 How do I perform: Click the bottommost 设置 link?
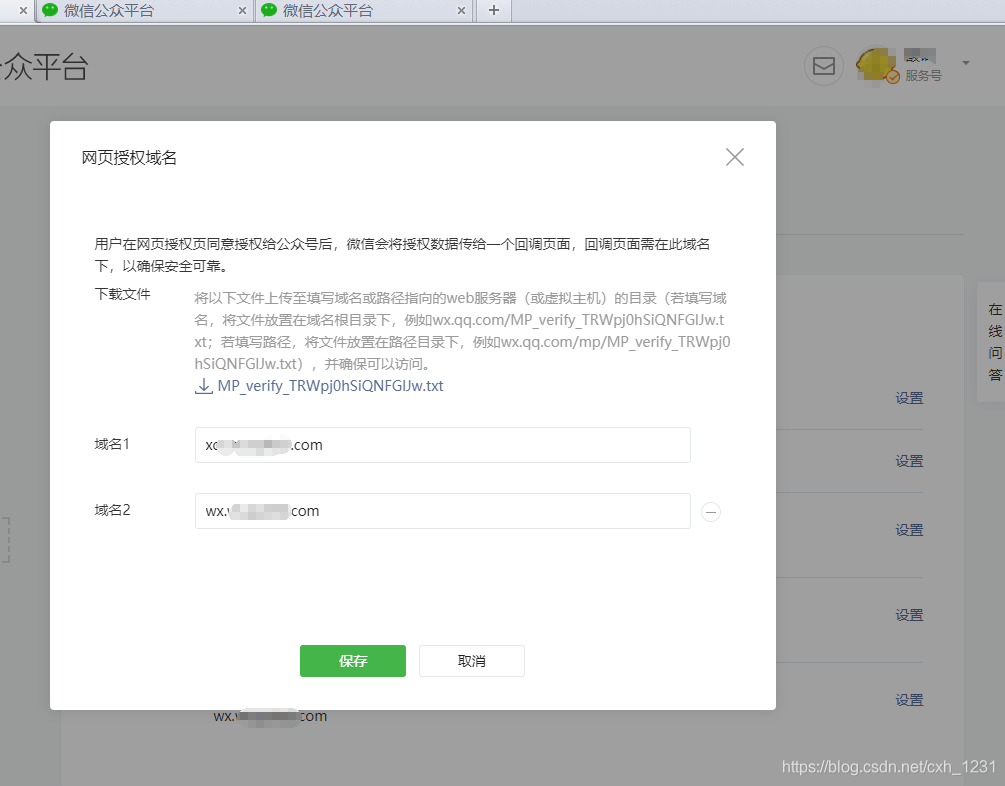click(x=909, y=700)
